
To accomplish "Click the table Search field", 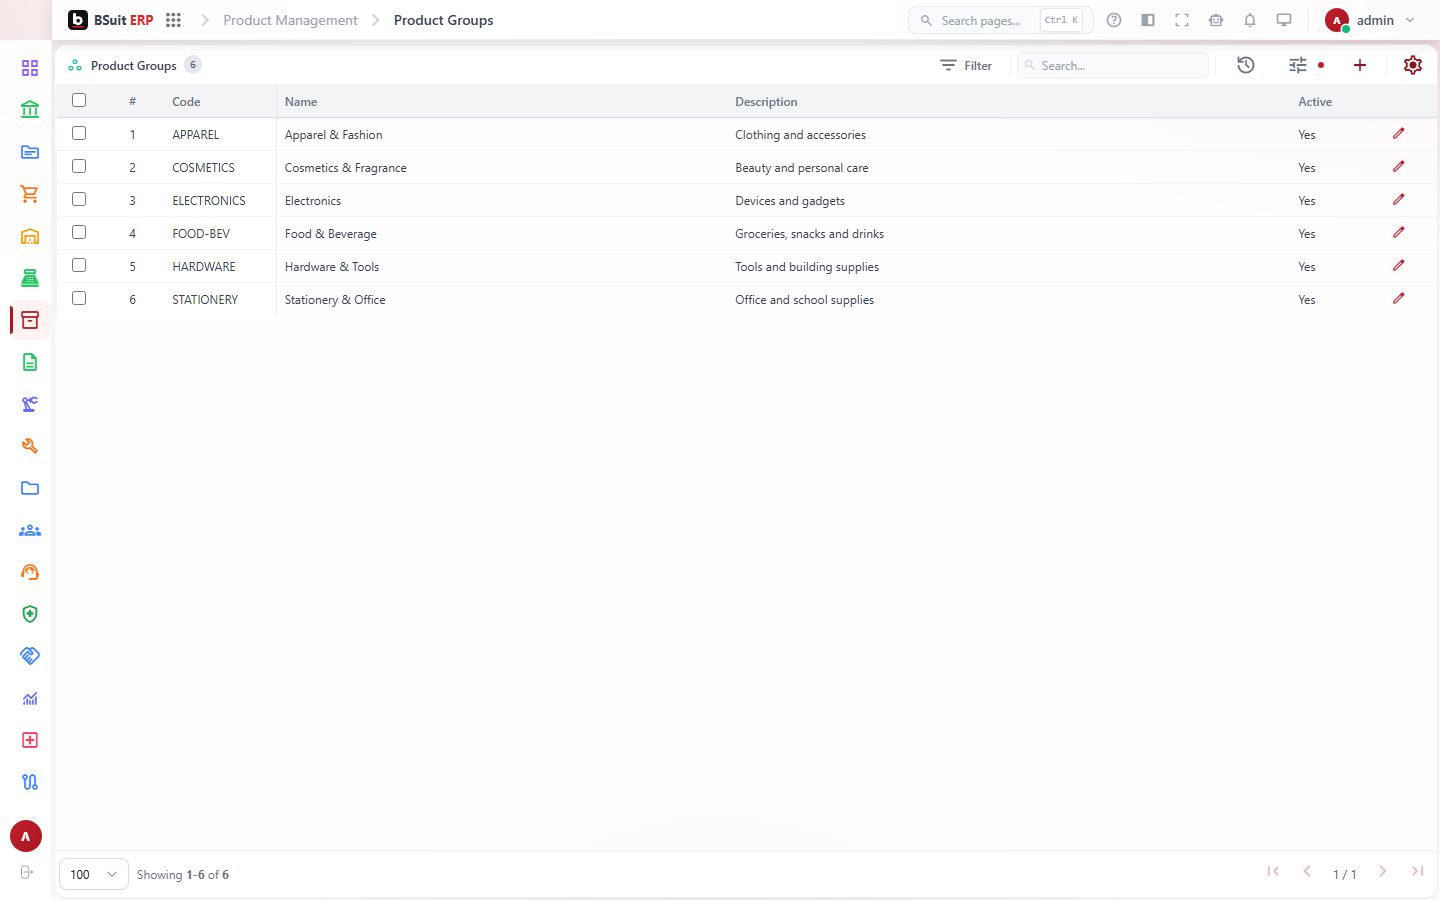I will (x=1113, y=65).
